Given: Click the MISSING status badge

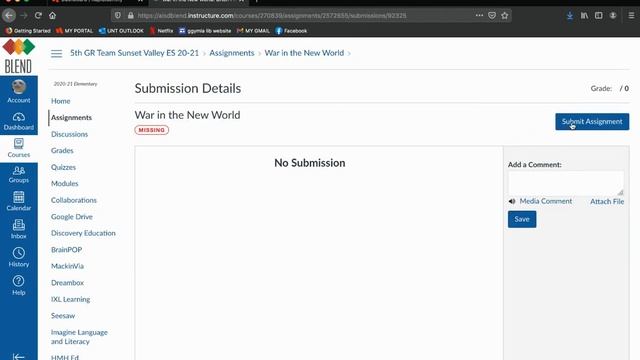Looking at the screenshot, I should pos(151,130).
